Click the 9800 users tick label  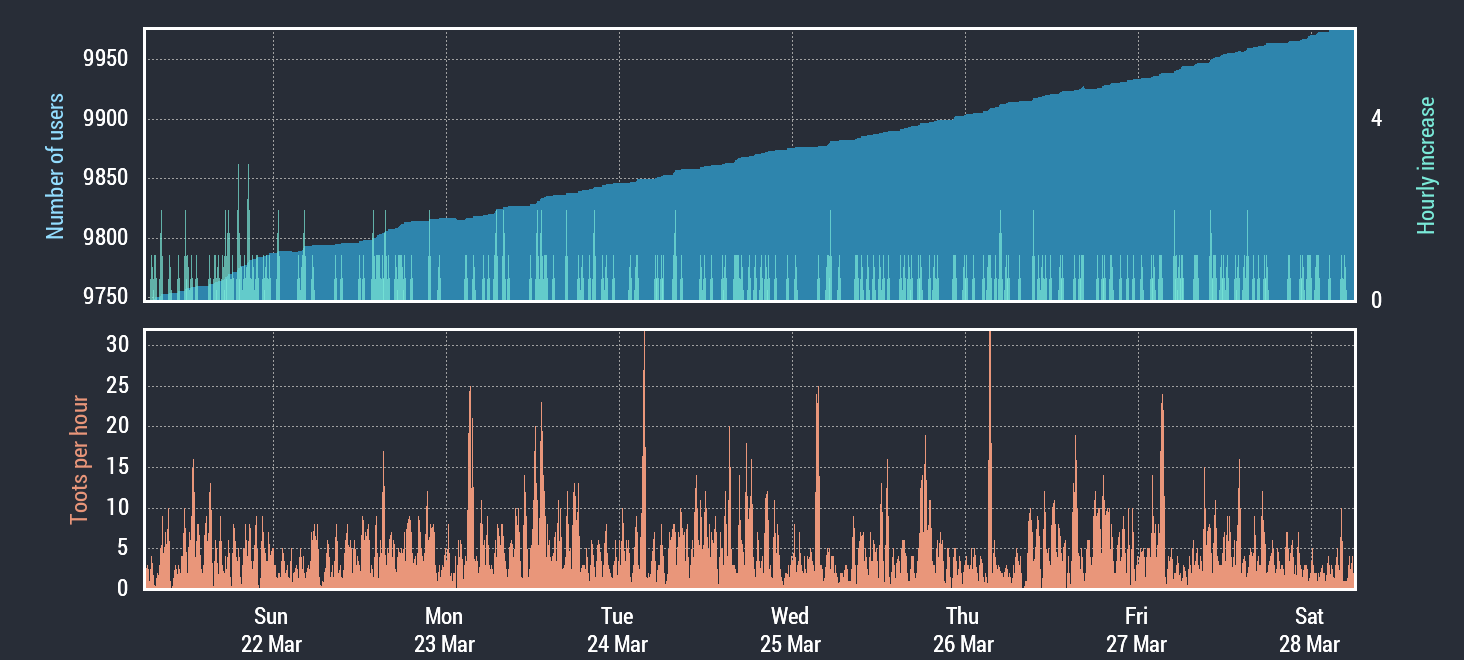click(x=106, y=239)
